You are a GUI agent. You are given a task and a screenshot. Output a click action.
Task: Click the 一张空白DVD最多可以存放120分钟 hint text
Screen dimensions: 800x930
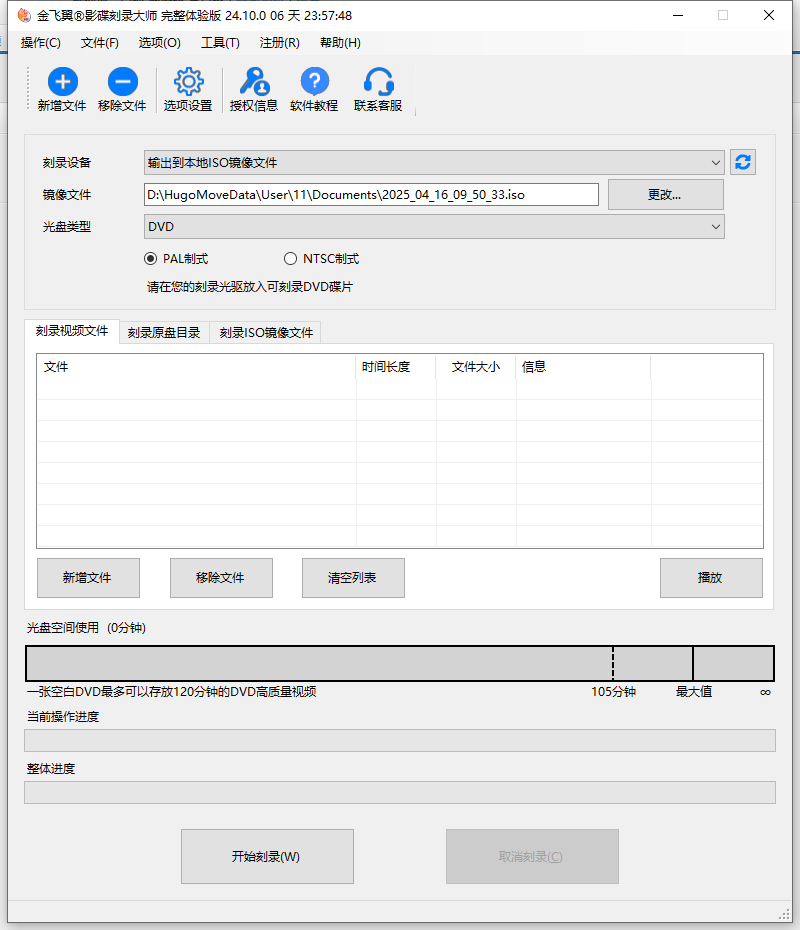[171, 692]
